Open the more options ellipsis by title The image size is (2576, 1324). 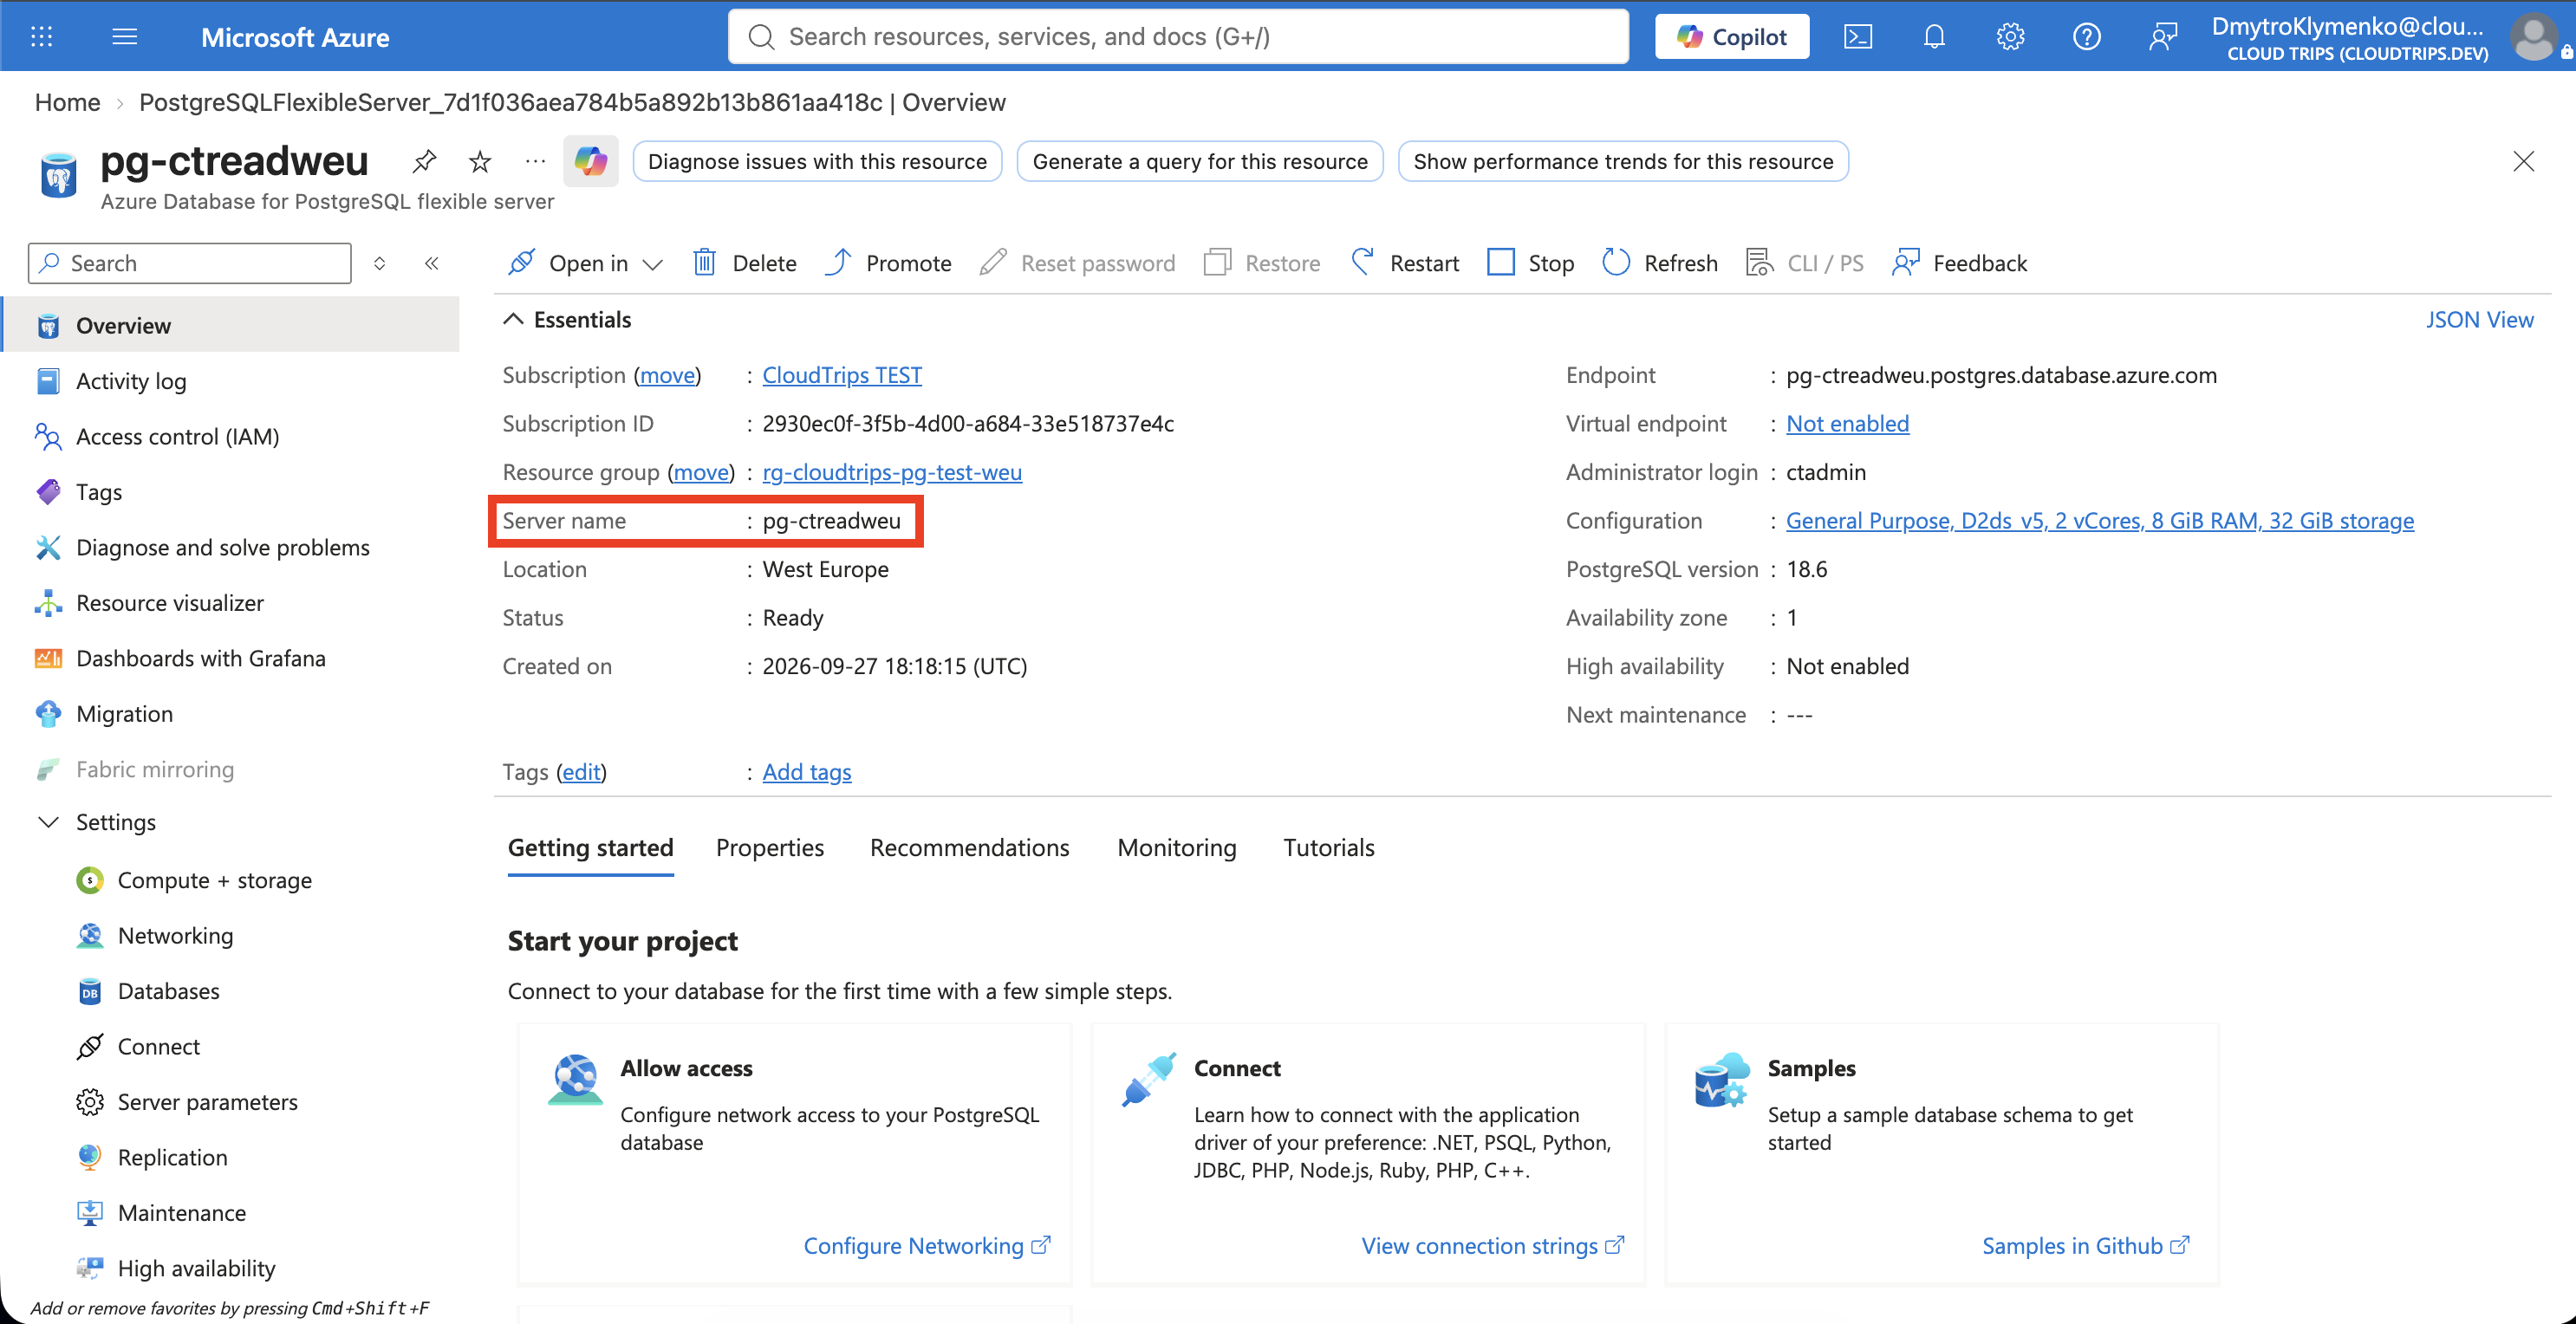(536, 161)
